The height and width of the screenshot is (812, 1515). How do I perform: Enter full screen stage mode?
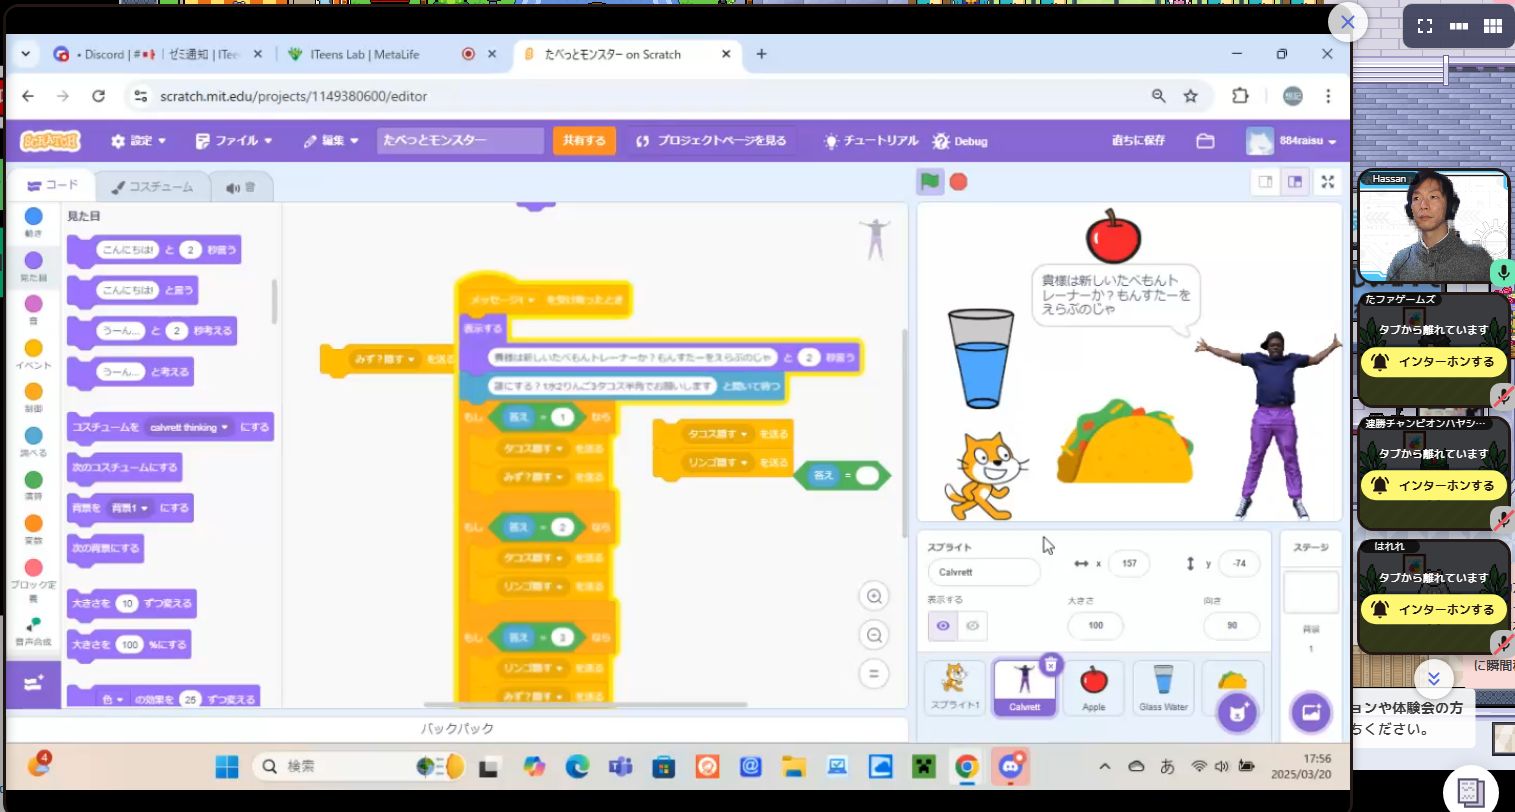pyautogui.click(x=1327, y=182)
